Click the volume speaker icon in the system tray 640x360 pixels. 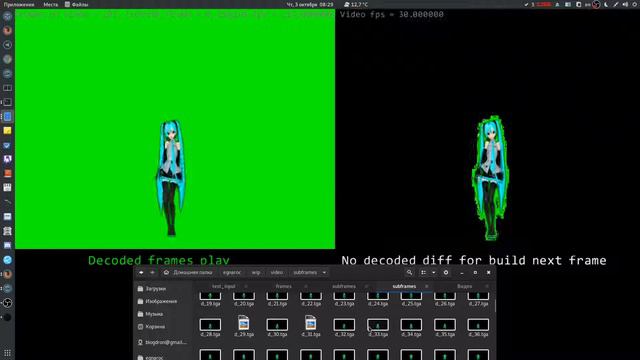point(625,4)
